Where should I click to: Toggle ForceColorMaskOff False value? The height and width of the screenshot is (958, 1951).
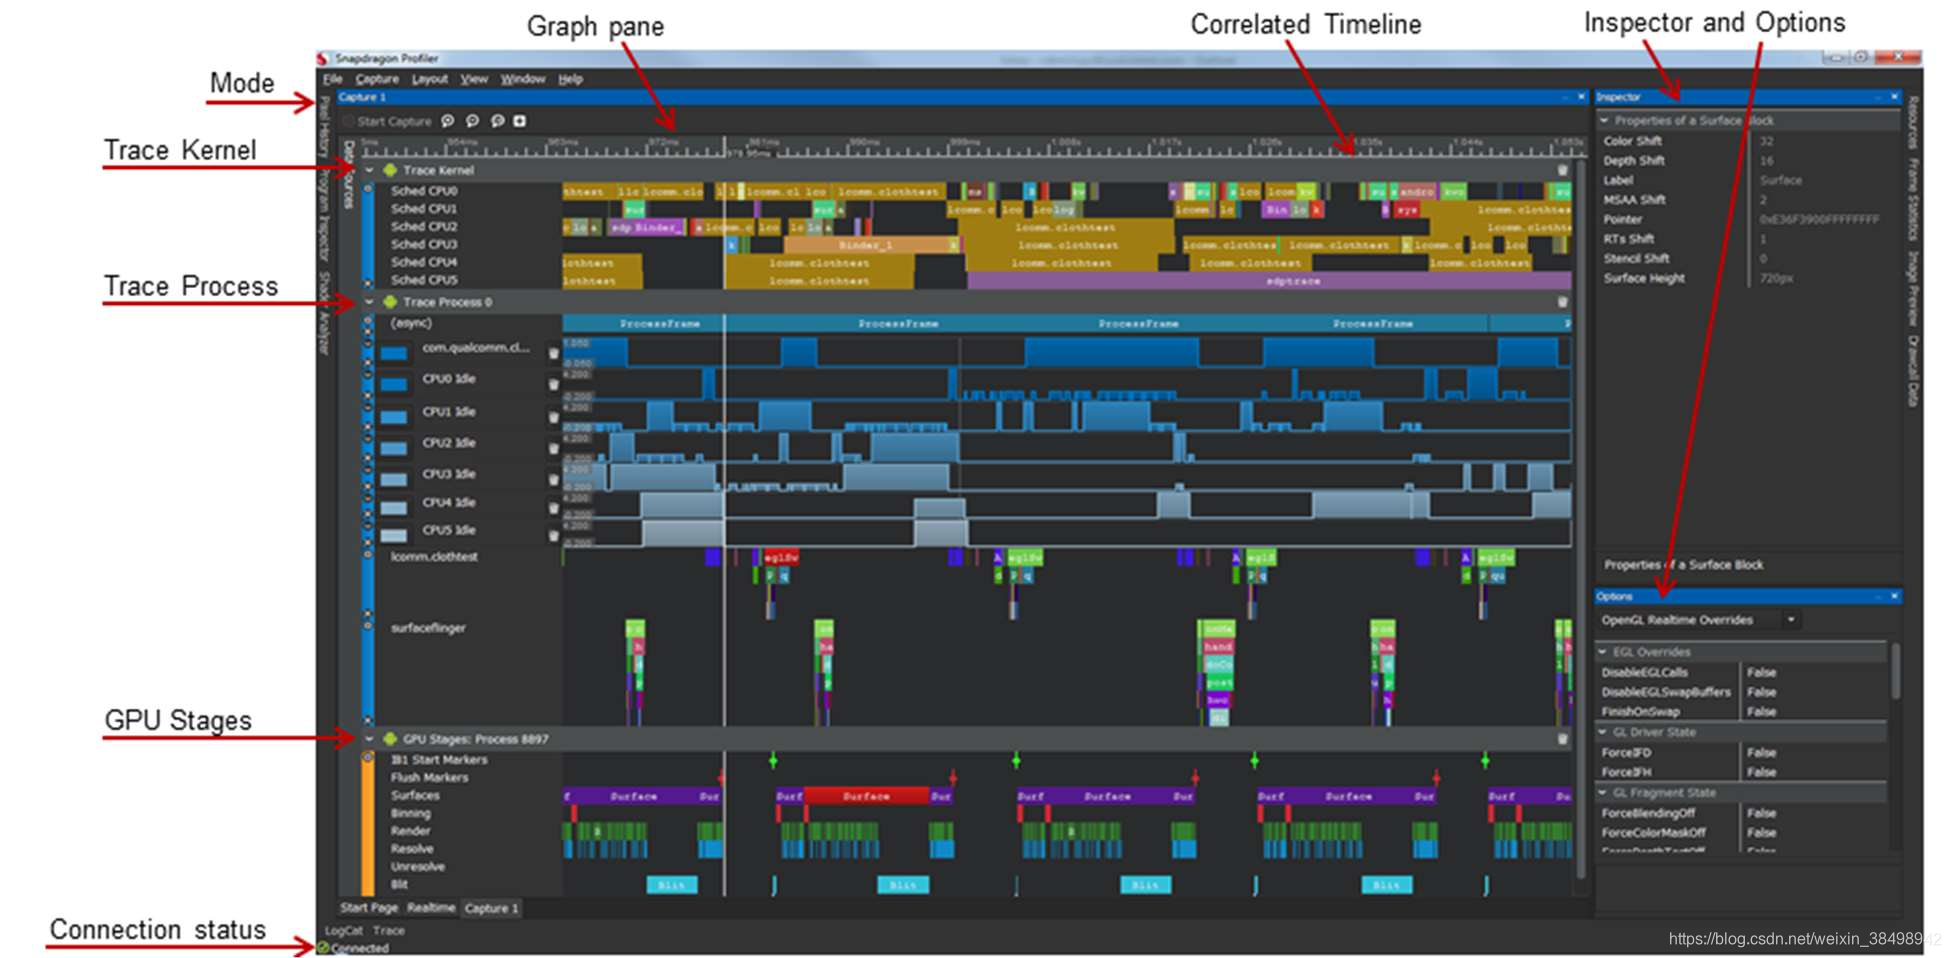click(1761, 833)
